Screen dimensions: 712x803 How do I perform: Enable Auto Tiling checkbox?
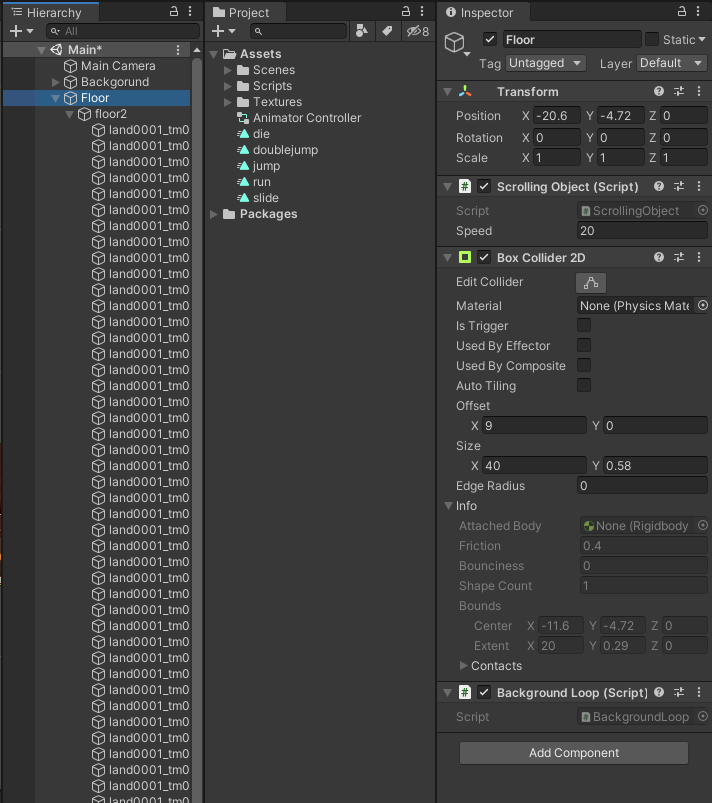584,385
